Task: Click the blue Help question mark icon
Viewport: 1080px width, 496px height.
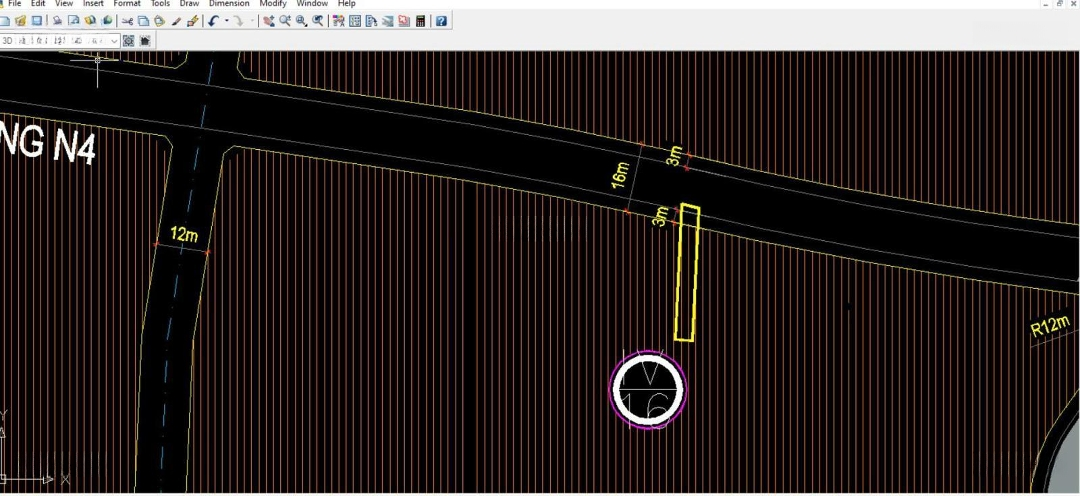Action: point(441,21)
